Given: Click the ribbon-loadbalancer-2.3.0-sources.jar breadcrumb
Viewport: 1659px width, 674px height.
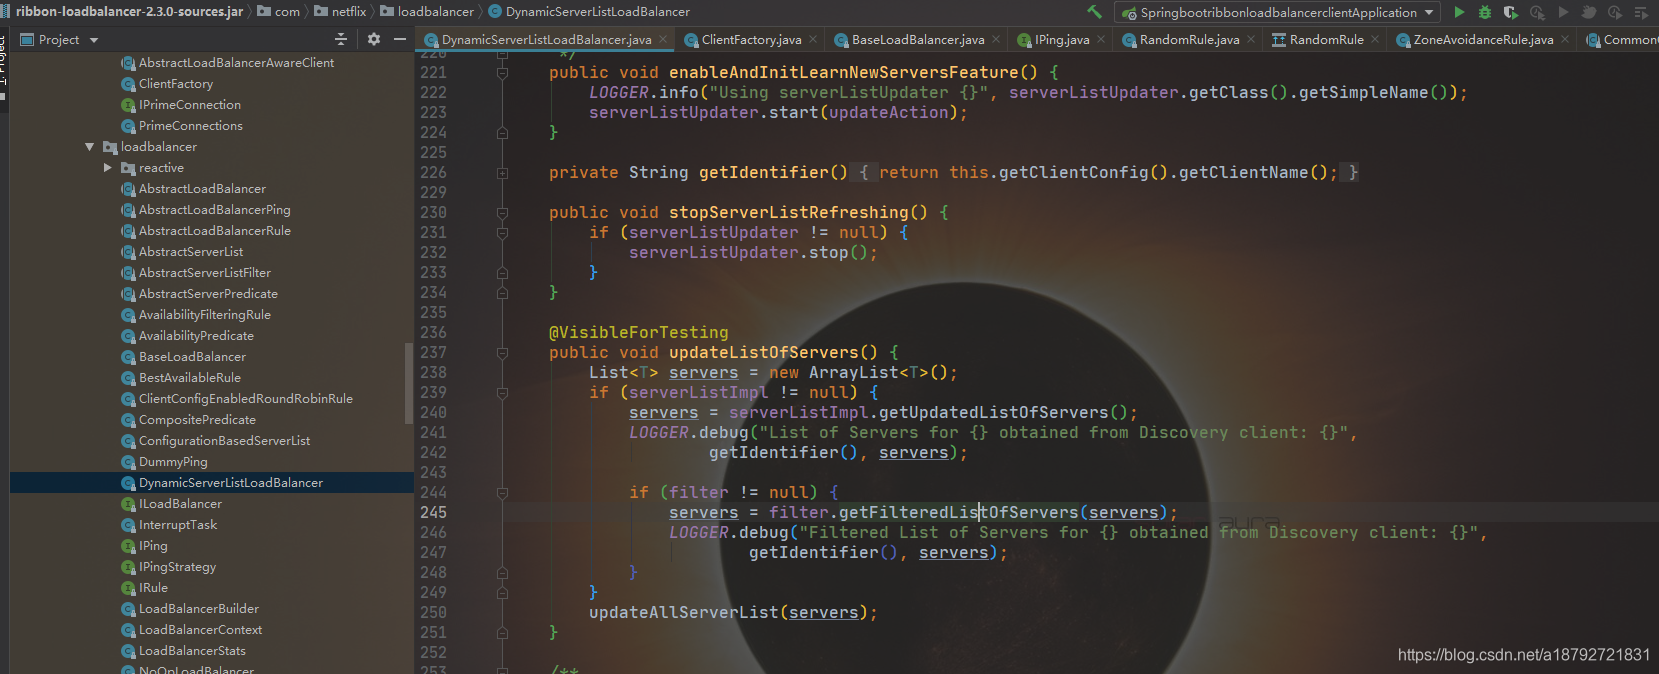Looking at the screenshot, I should click(x=130, y=12).
